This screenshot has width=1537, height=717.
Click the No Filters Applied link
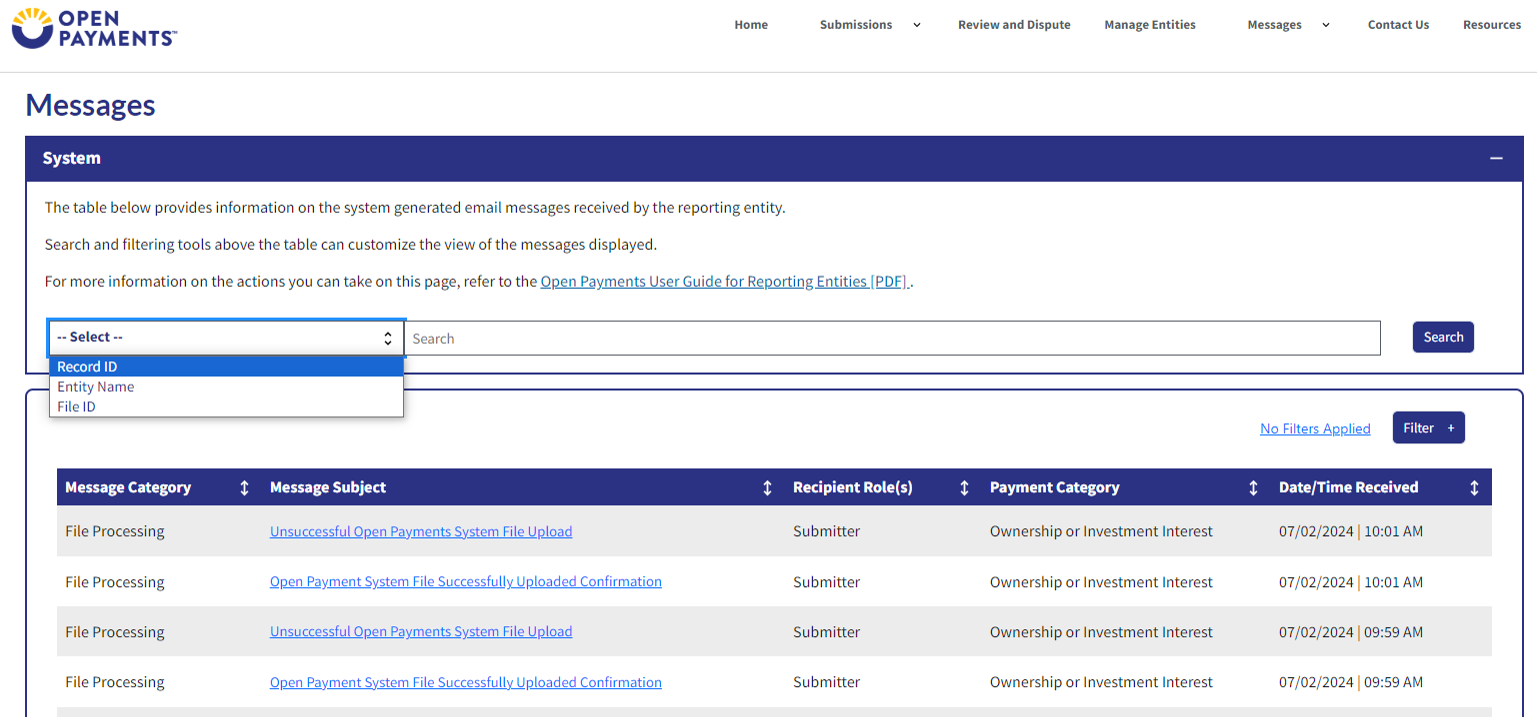pyautogui.click(x=1315, y=429)
